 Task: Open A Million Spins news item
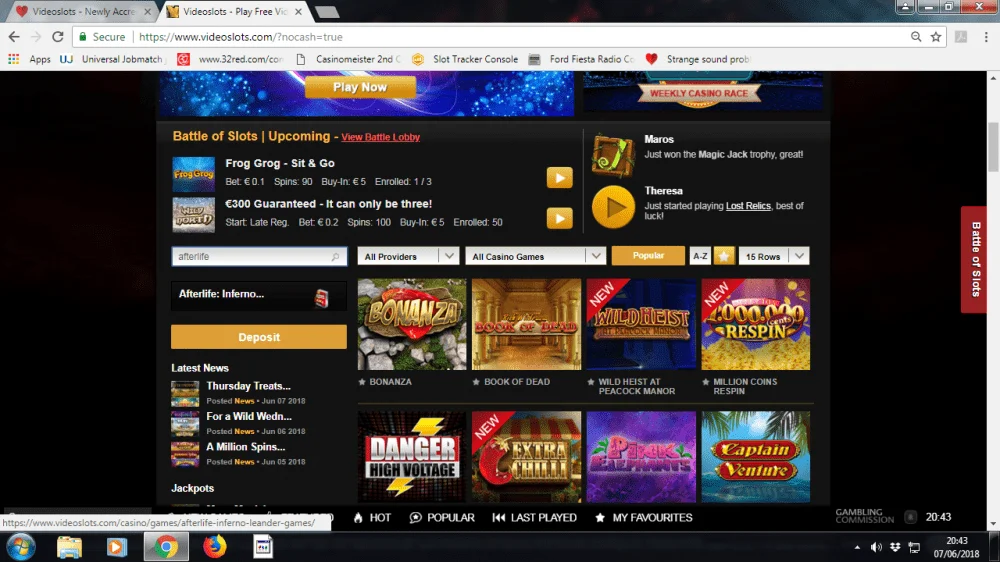(x=246, y=447)
